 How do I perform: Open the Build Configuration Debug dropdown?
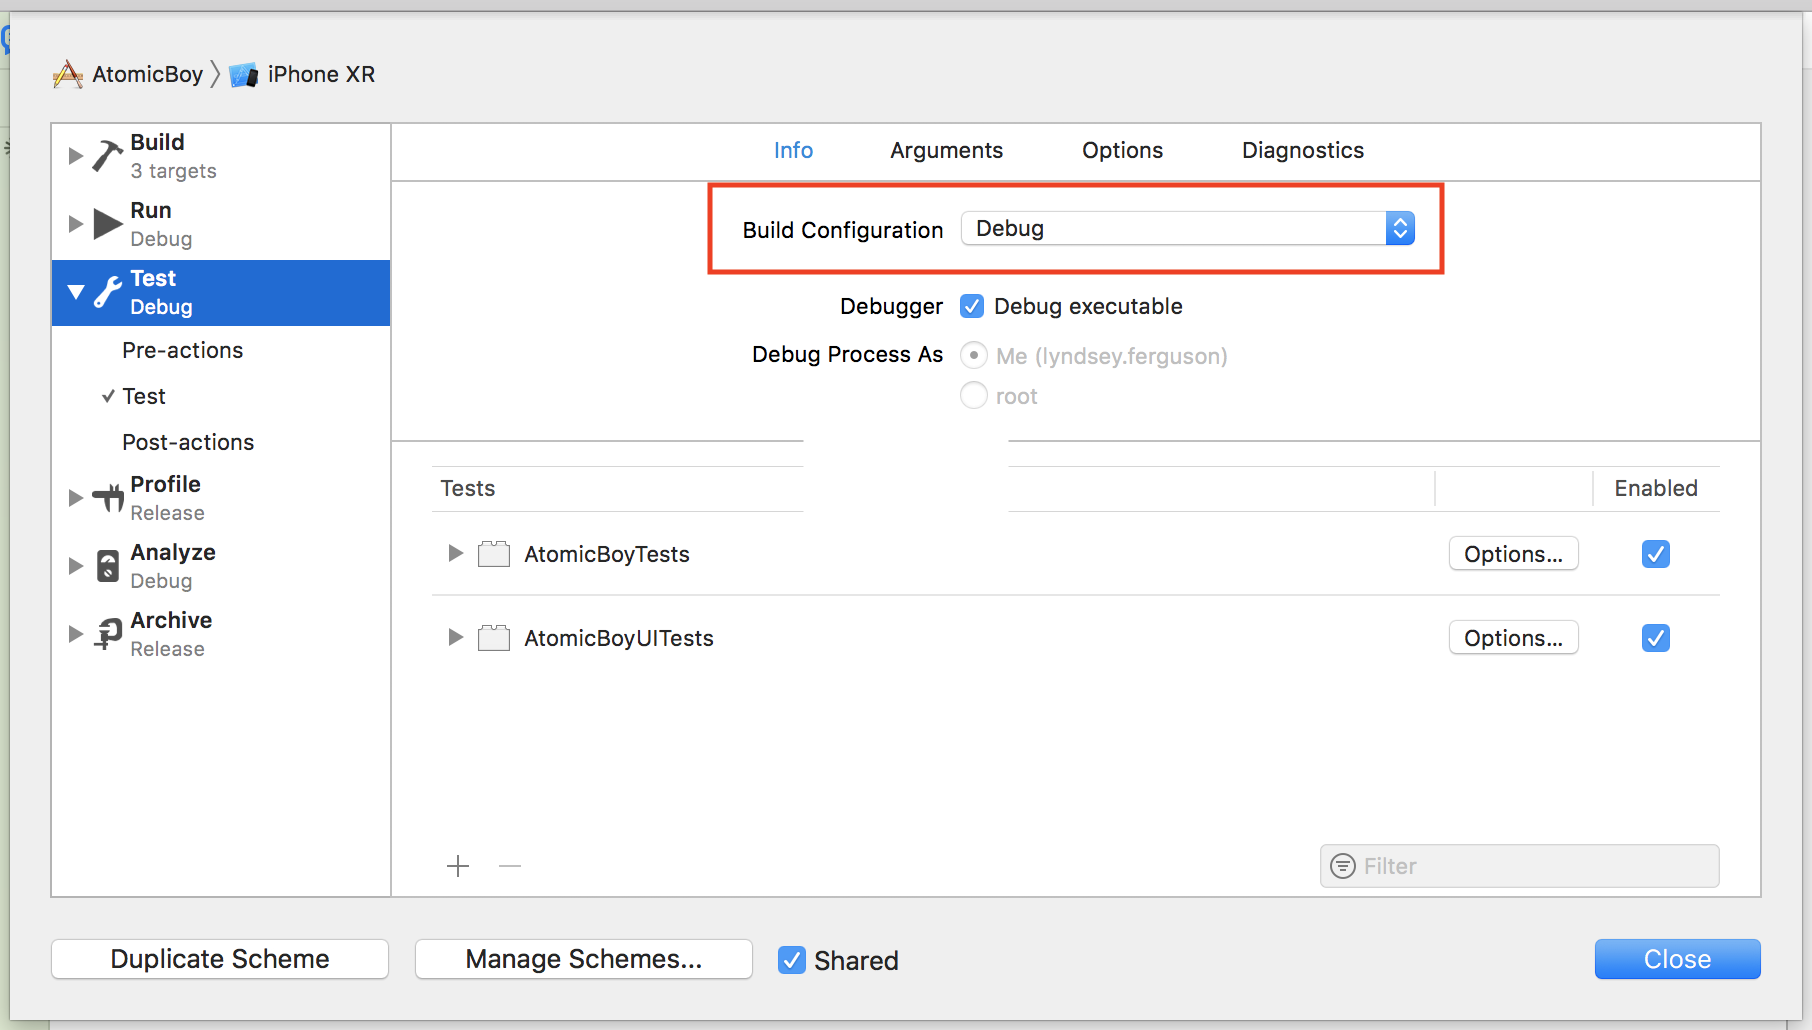coord(1188,229)
